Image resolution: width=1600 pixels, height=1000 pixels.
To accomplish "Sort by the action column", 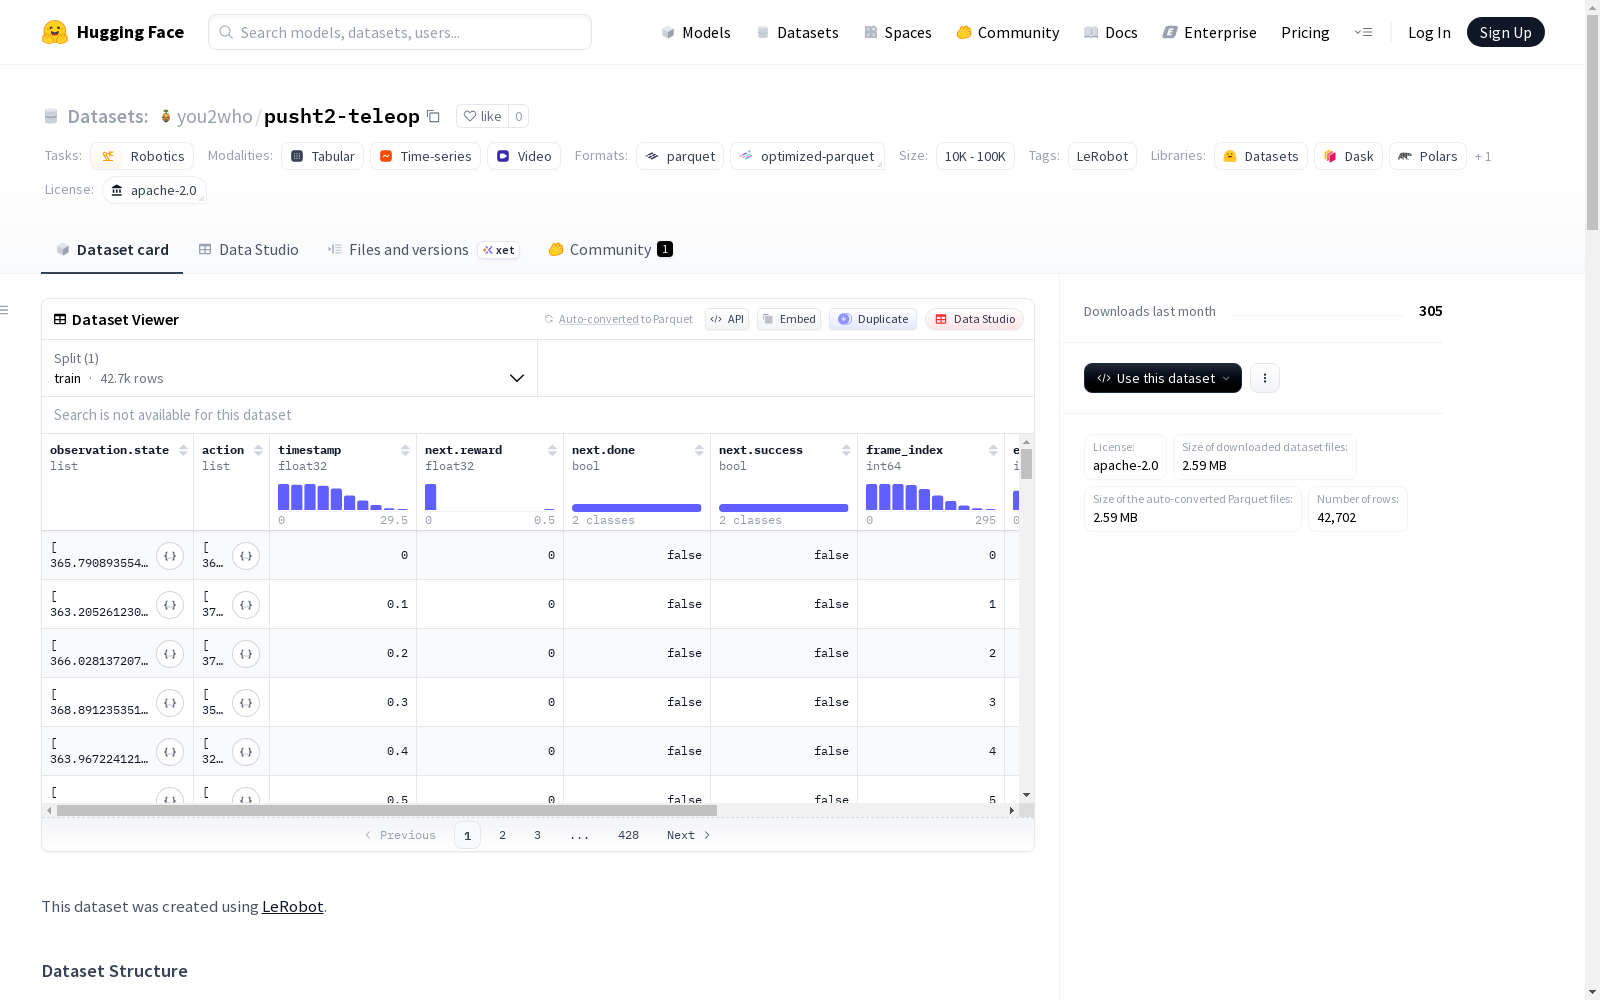I will (259, 450).
